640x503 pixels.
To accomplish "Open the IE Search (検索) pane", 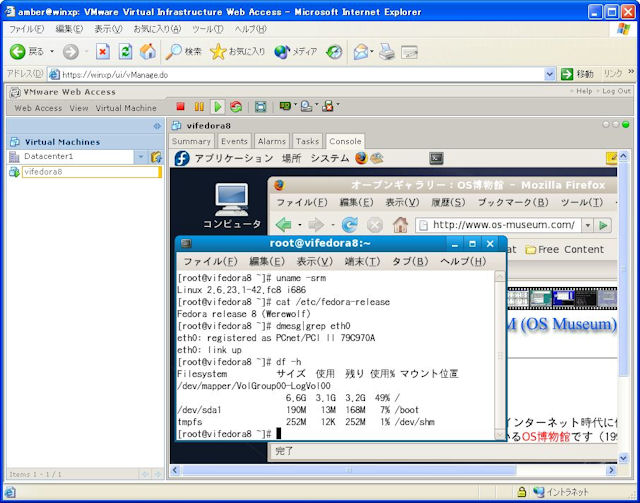I will click(184, 52).
